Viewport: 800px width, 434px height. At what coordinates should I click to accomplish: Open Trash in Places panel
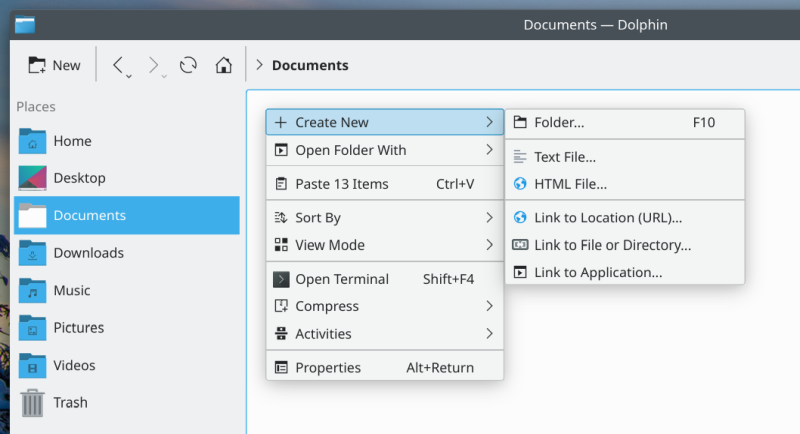pyautogui.click(x=70, y=402)
